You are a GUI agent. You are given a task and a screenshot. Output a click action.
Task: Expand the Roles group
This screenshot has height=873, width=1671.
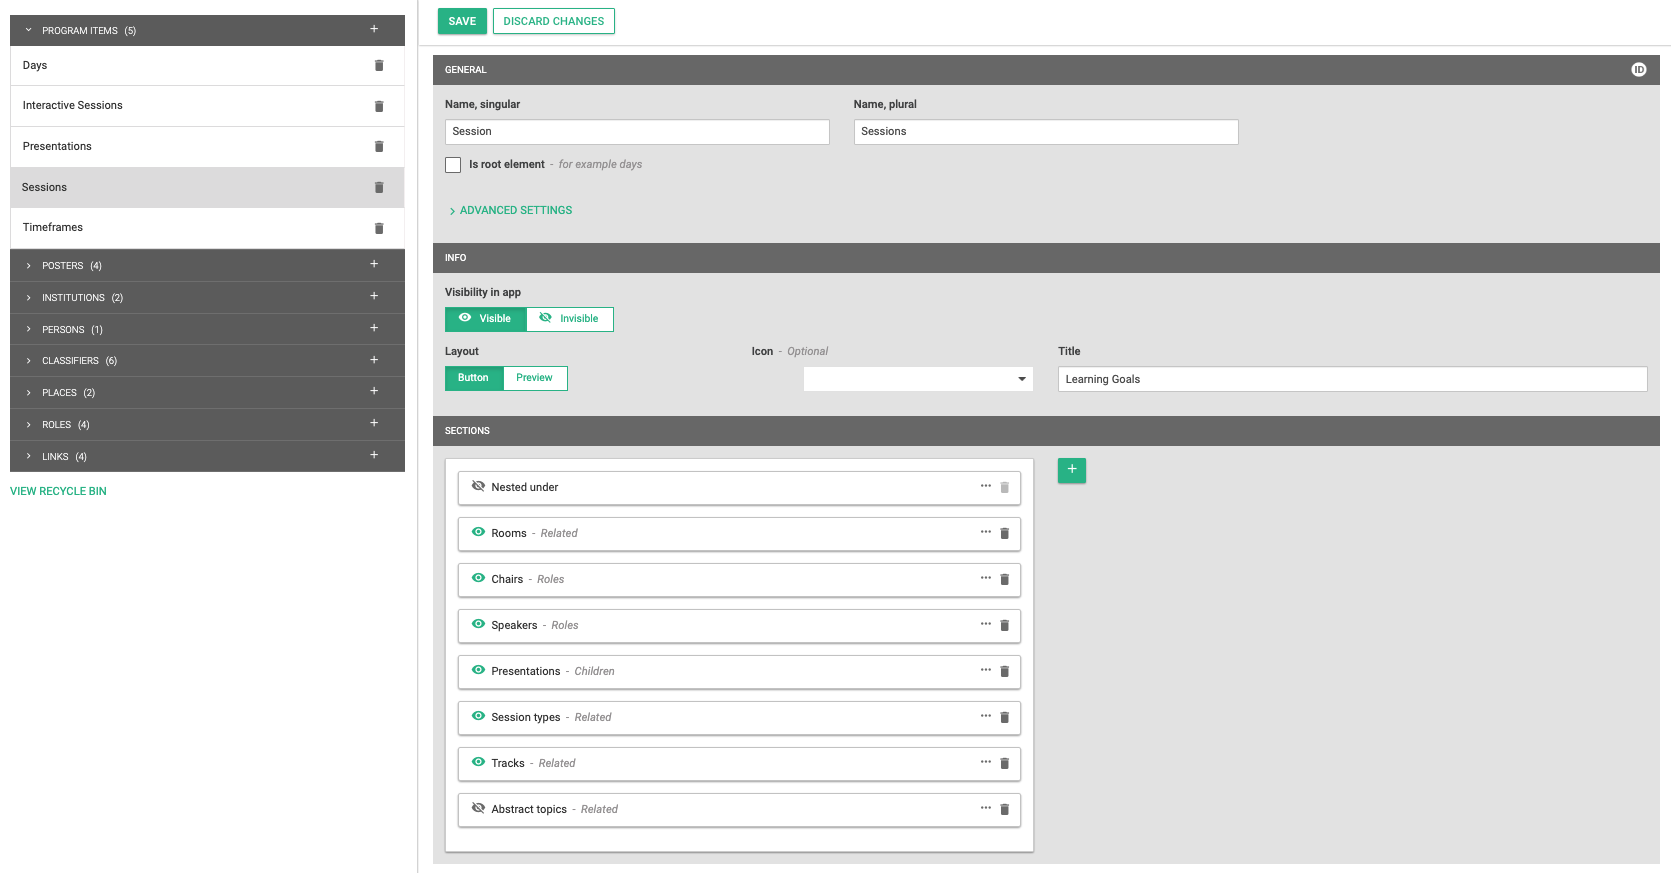coord(28,425)
